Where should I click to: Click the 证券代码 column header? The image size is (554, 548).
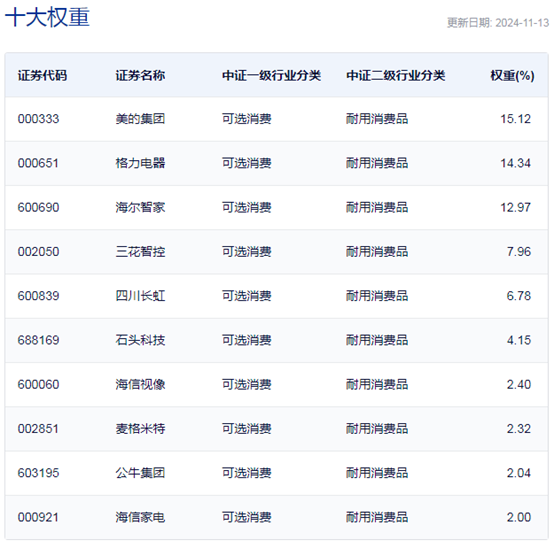42,75
